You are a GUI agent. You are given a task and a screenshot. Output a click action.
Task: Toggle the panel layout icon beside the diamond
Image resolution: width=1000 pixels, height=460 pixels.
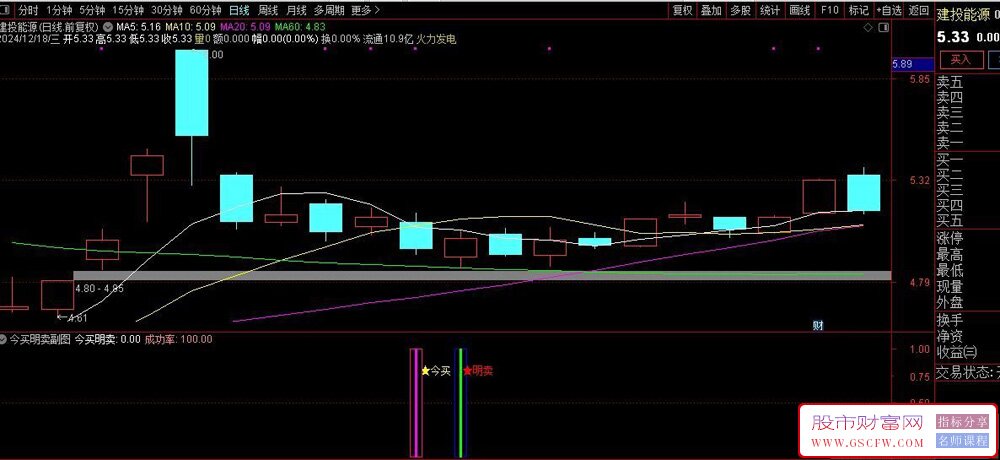[x=883, y=27]
